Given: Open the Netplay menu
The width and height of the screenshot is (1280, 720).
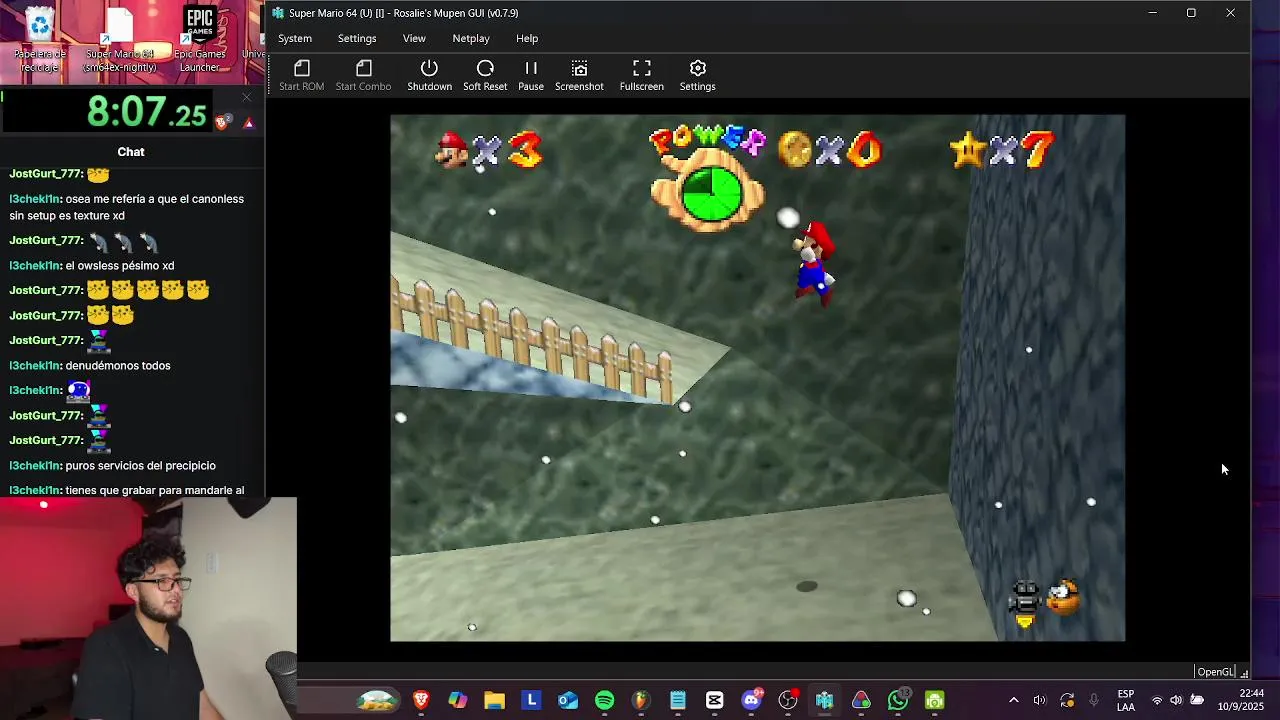Looking at the screenshot, I should coord(471,38).
